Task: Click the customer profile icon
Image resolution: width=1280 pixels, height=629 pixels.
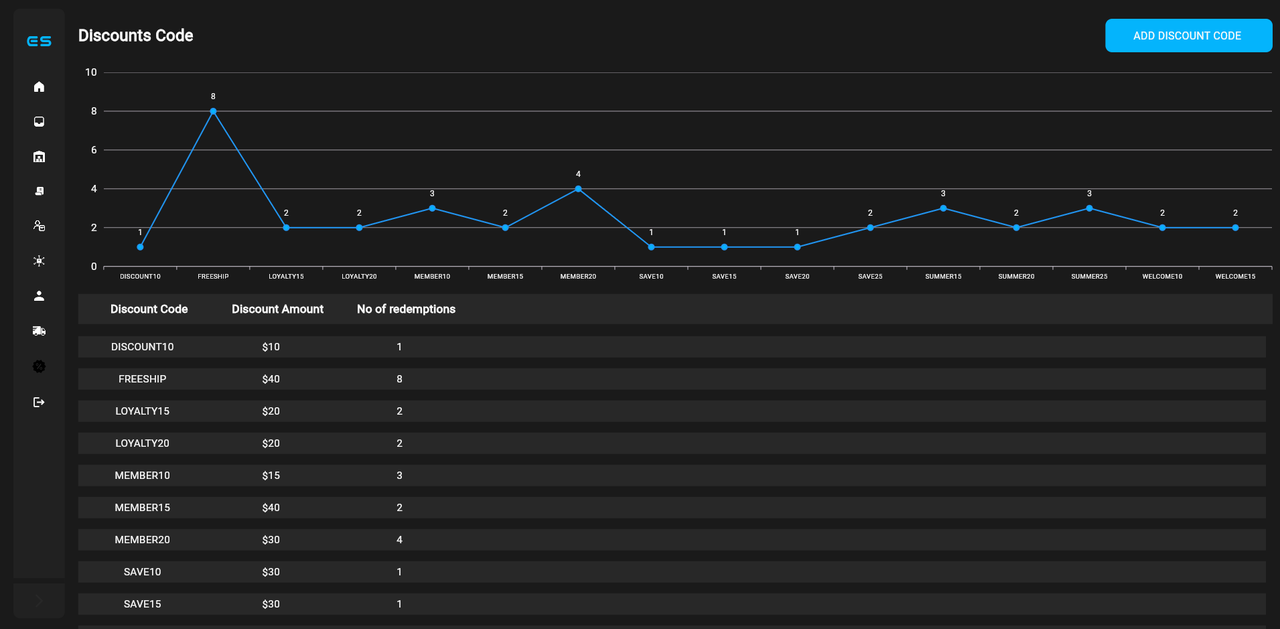Action: pyautogui.click(x=39, y=295)
